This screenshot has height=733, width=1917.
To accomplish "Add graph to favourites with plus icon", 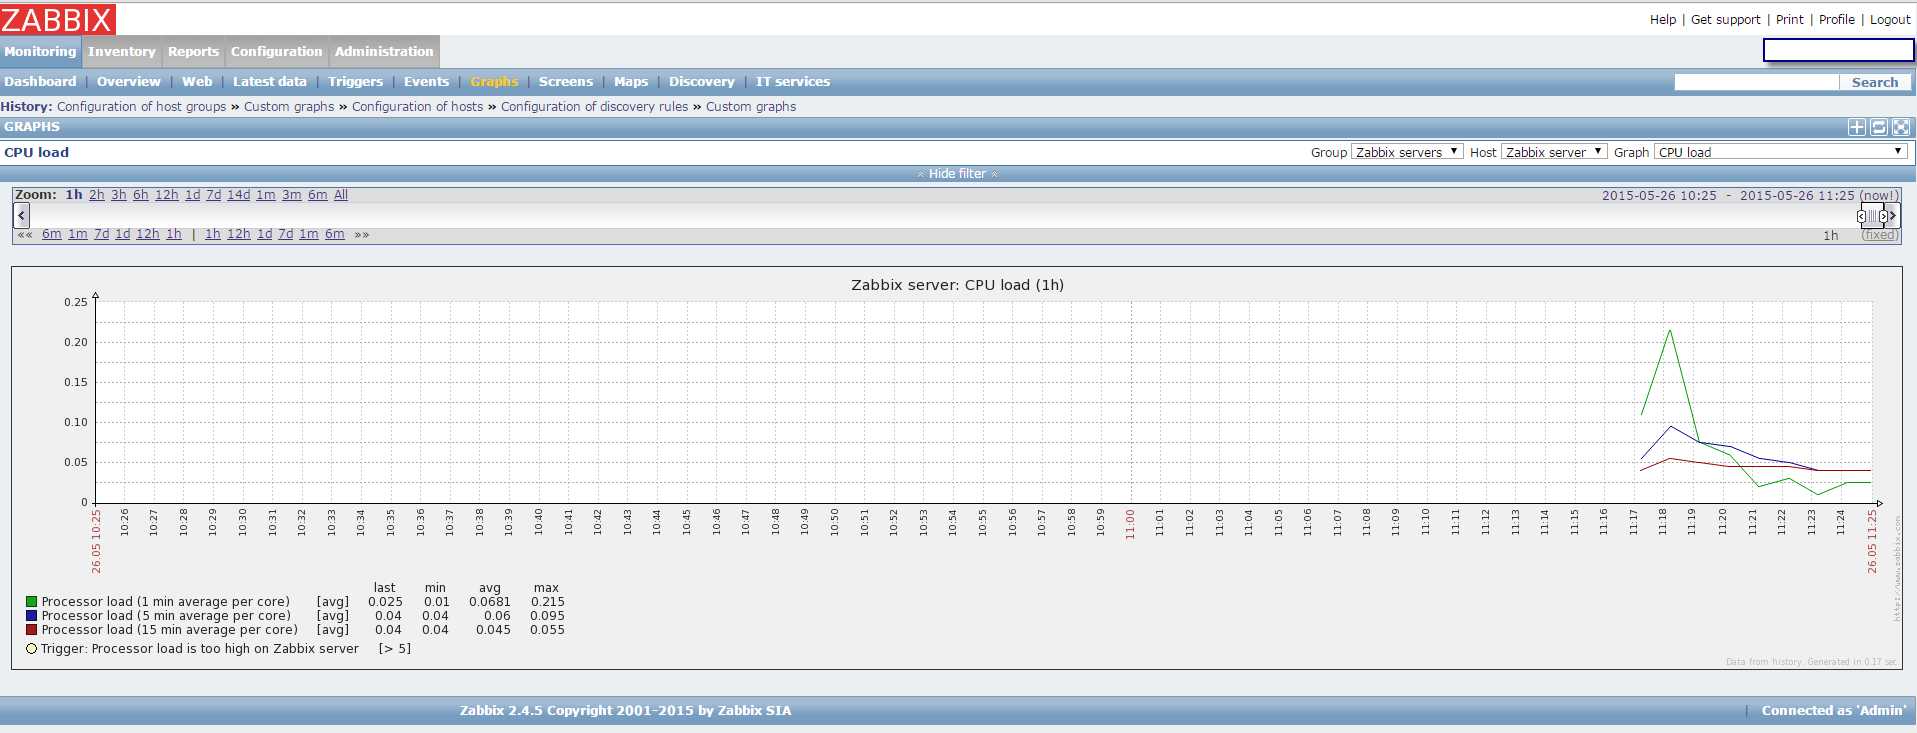I will [1857, 127].
